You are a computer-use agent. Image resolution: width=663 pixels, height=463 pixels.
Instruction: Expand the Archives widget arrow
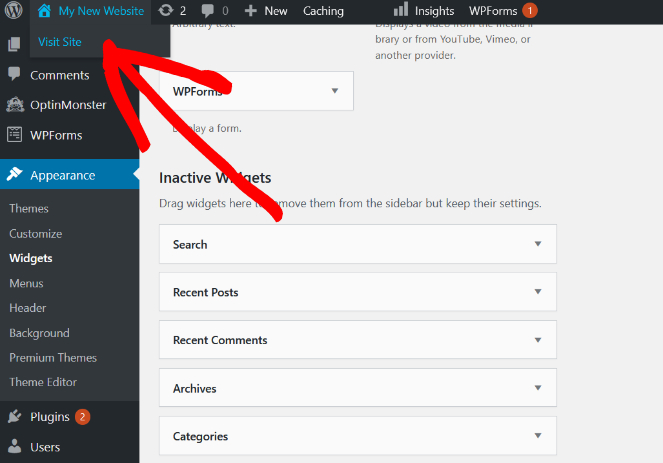click(x=537, y=388)
